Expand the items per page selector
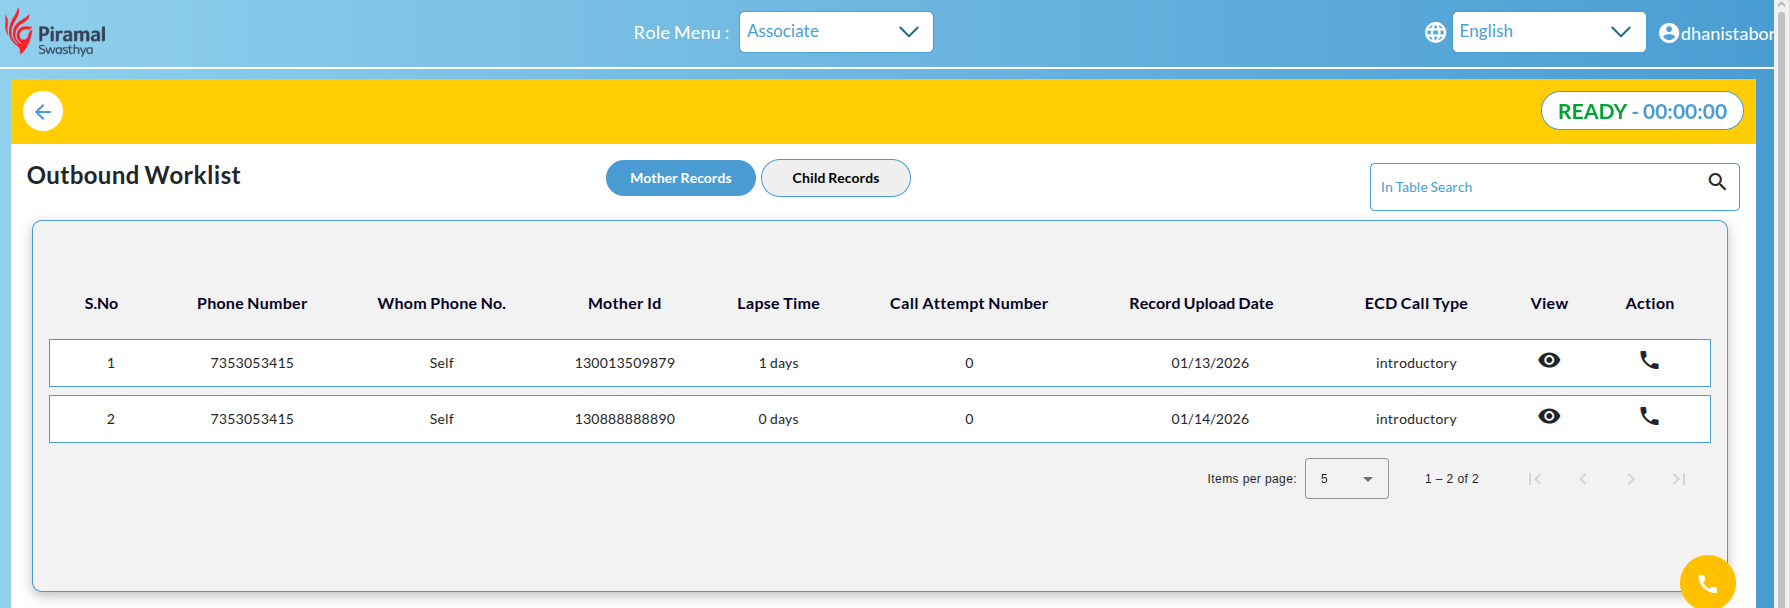The image size is (1790, 608). point(1346,479)
